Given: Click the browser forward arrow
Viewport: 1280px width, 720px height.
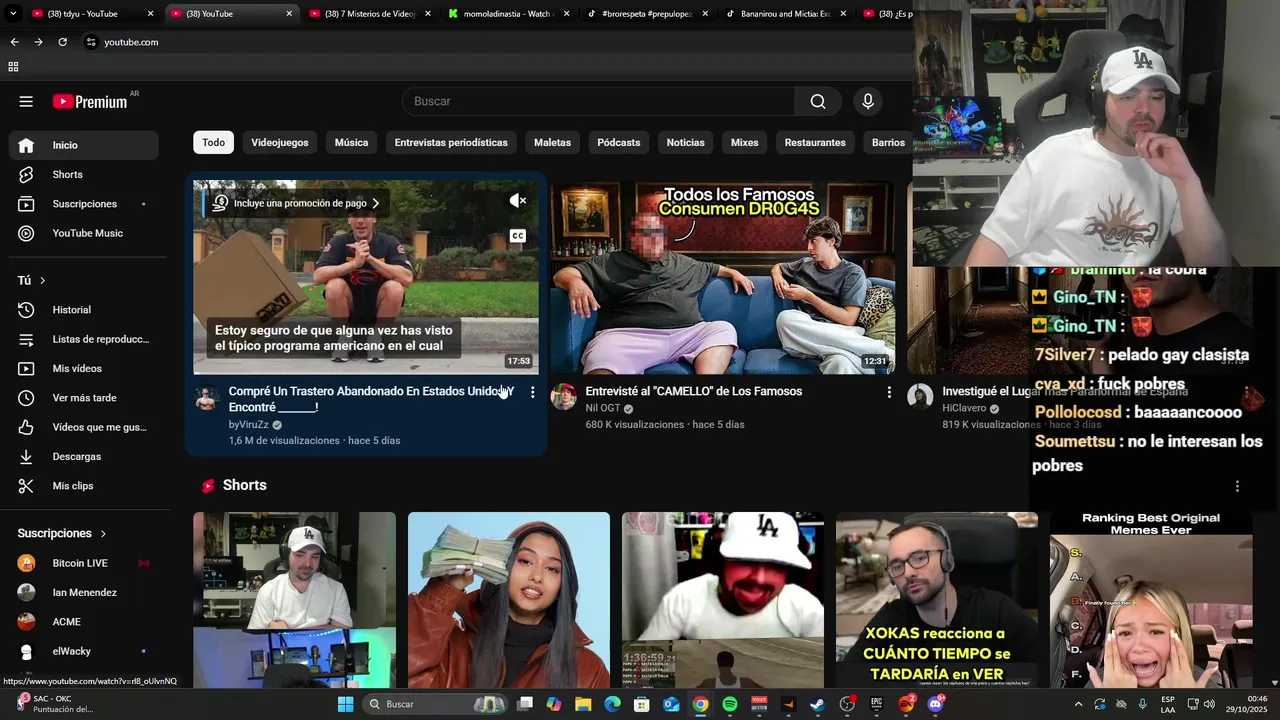Looking at the screenshot, I should pyautogui.click(x=38, y=42).
